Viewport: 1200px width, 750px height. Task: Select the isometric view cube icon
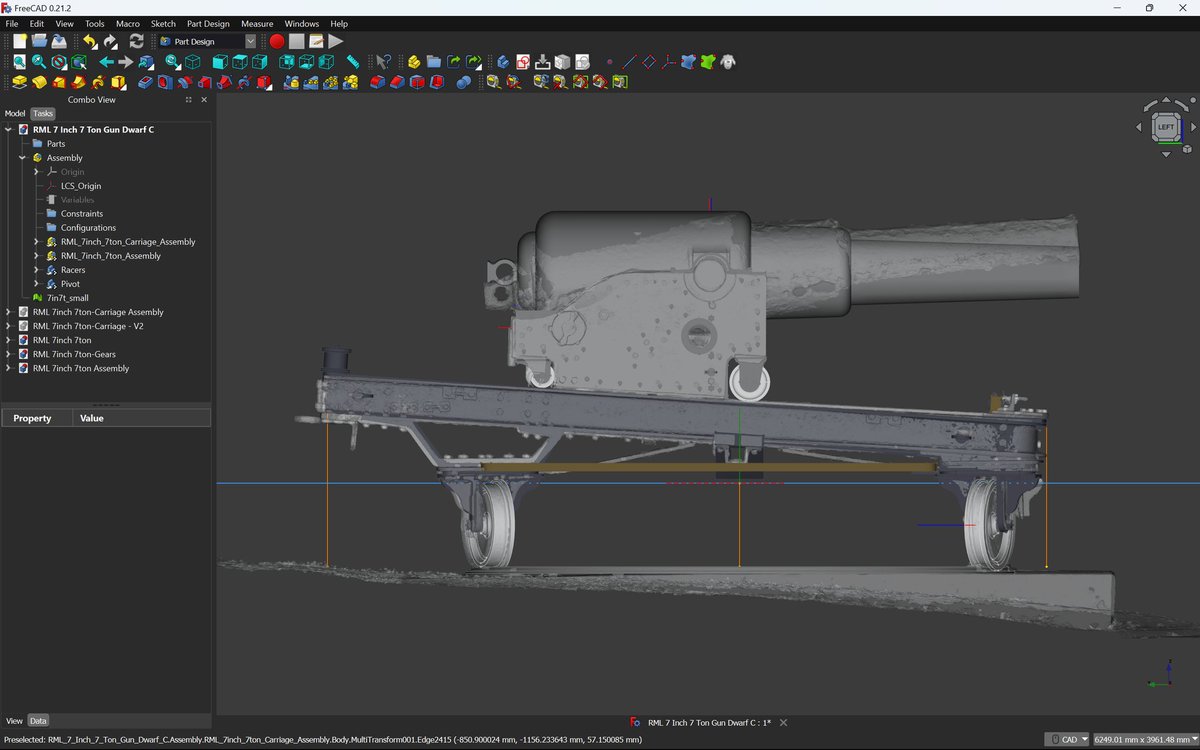click(x=193, y=61)
